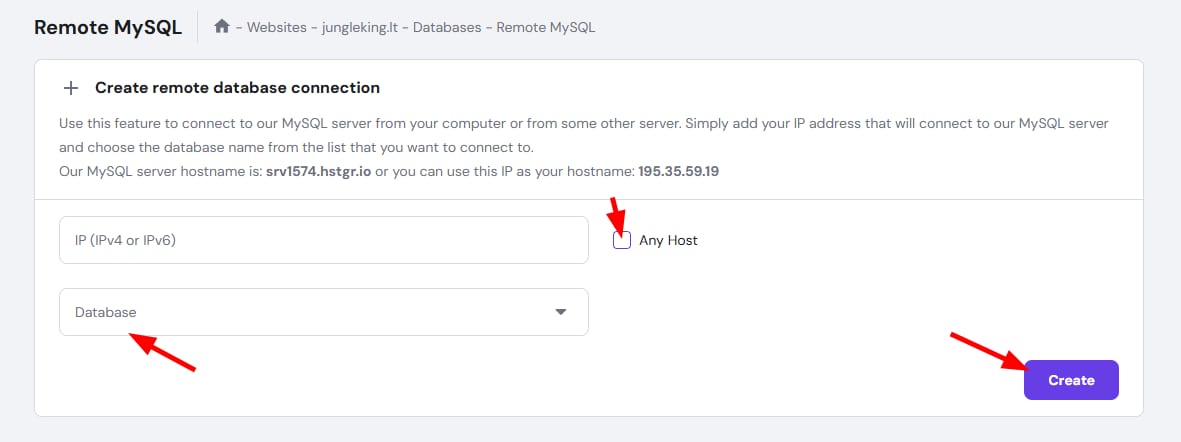
Task: Click the 'Use this feature' description paragraph
Action: pyautogui.click(x=584, y=135)
